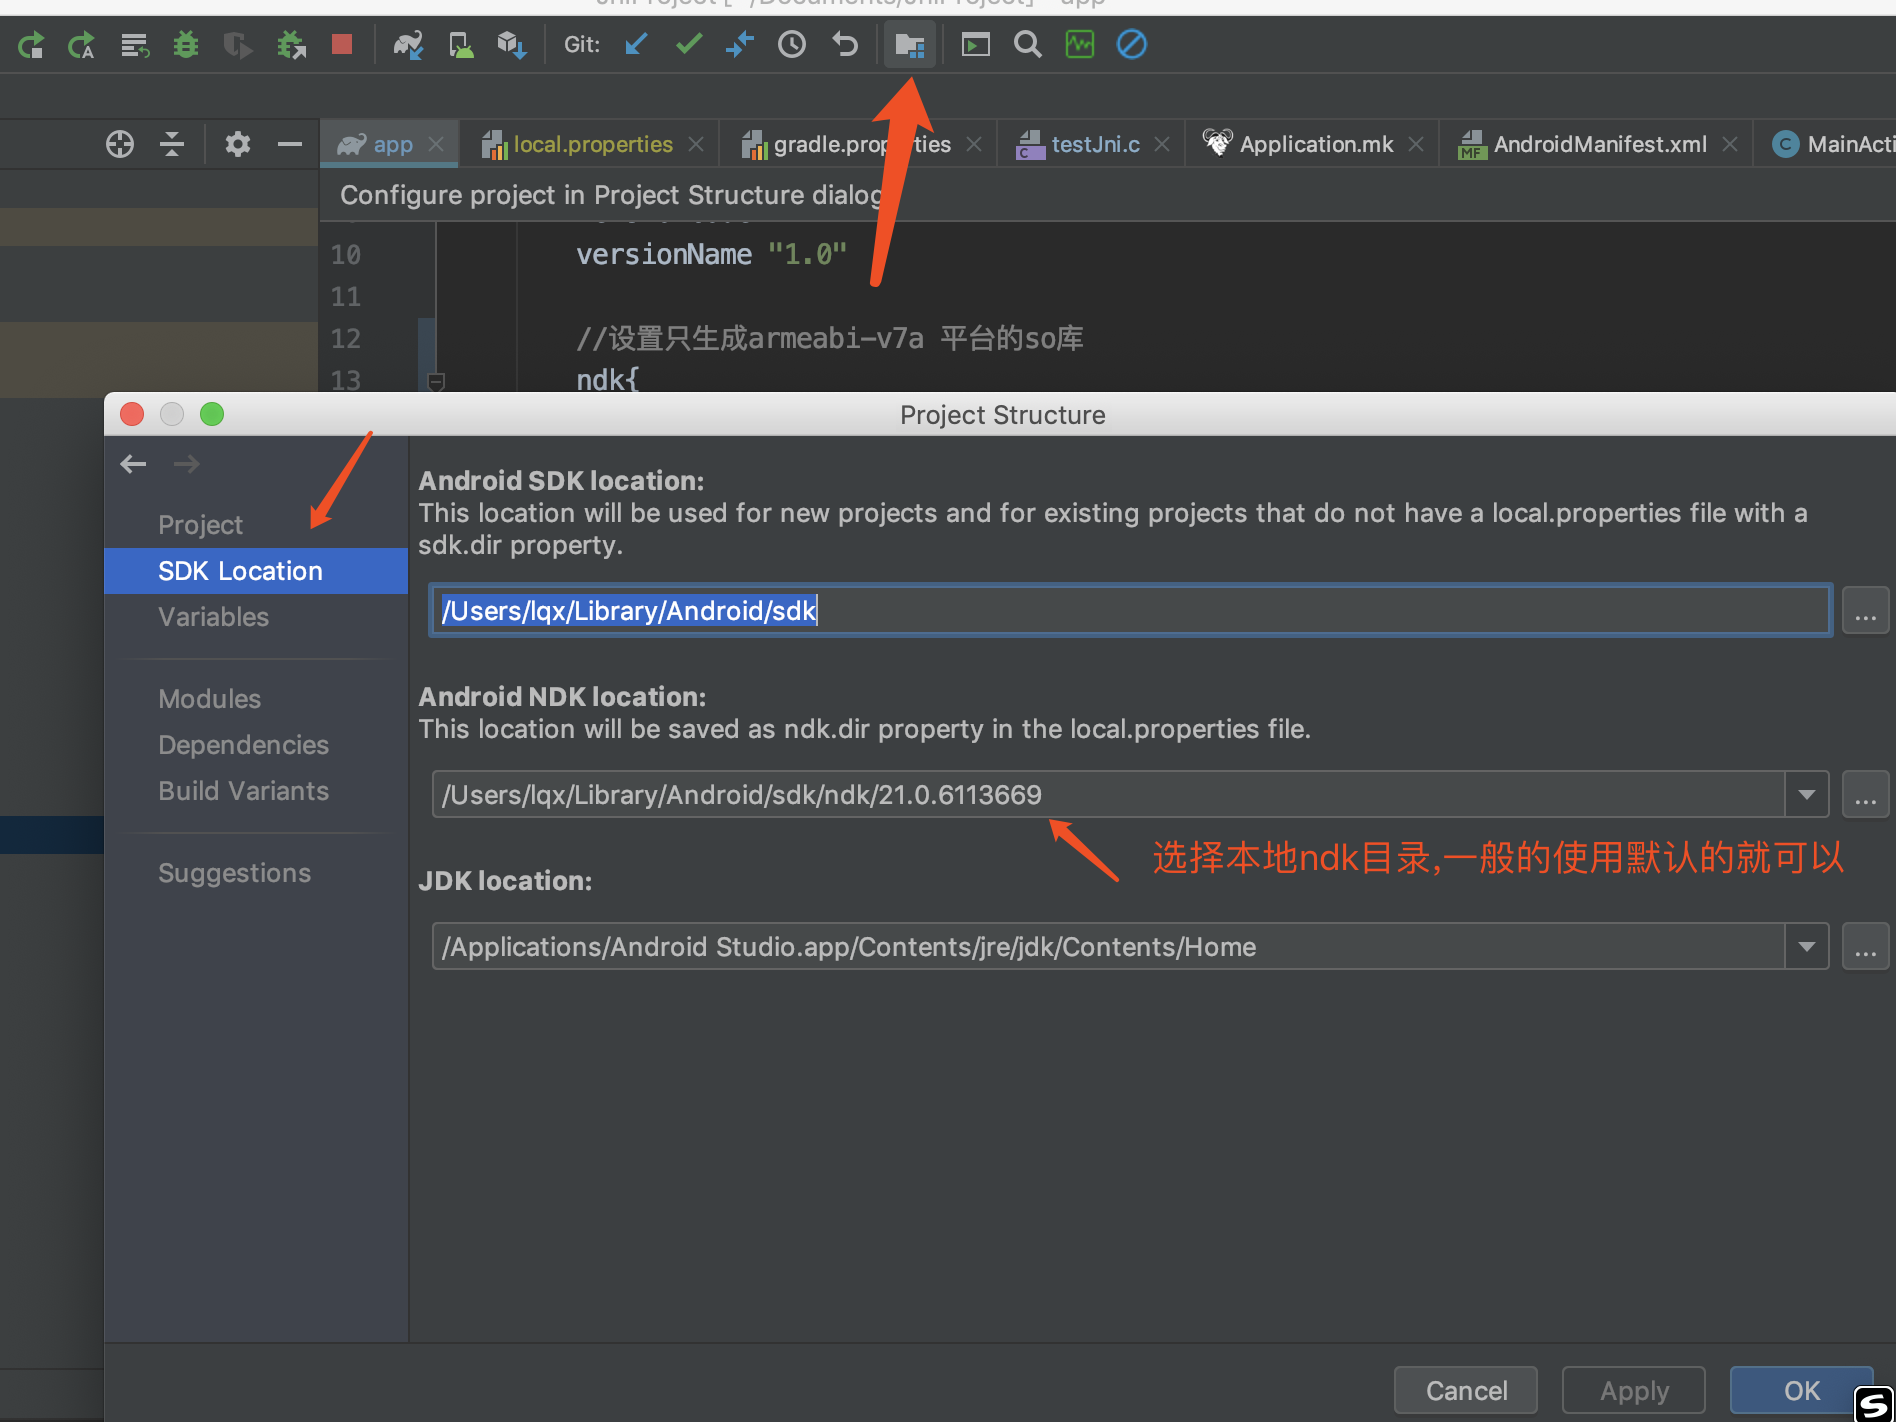Close the Application.mk tab
This screenshot has width=1896, height=1422.
1416,144
